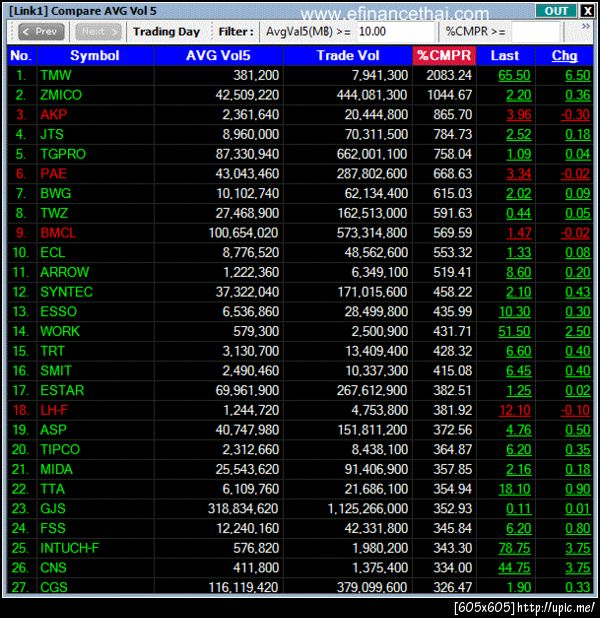
Task: Click the Chg column header link
Action: pyautogui.click(x=564, y=56)
